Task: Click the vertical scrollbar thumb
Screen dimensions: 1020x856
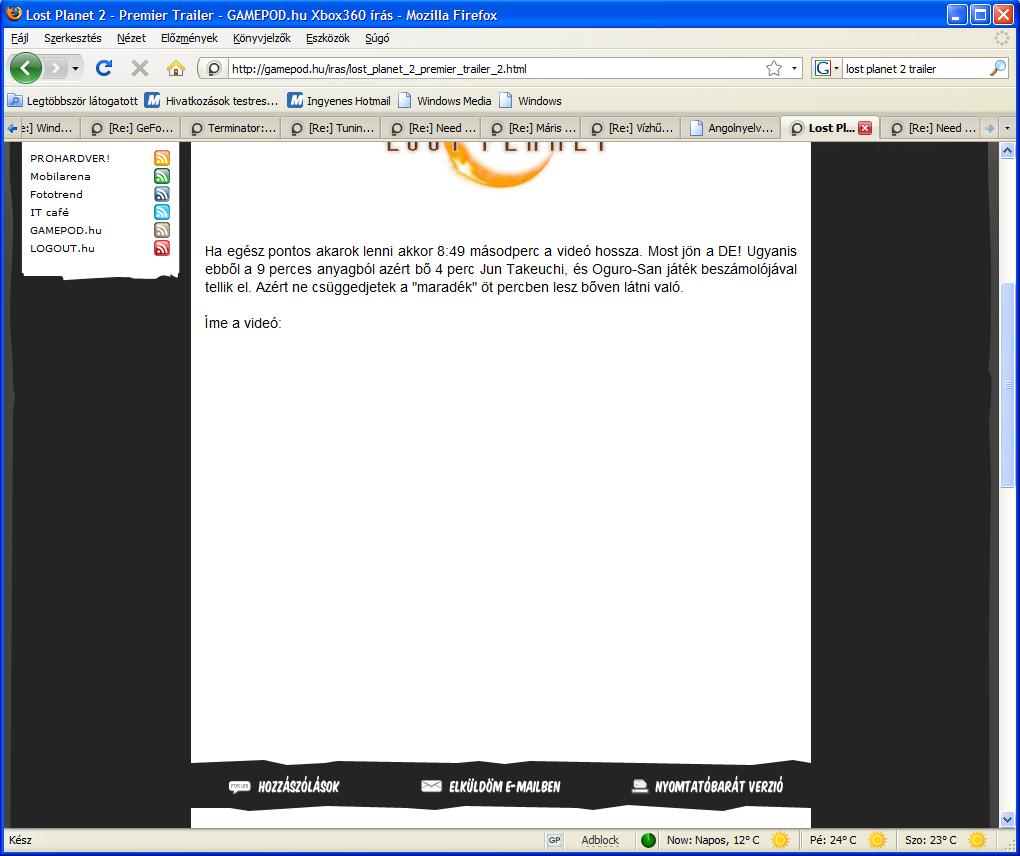Action: (1007, 384)
